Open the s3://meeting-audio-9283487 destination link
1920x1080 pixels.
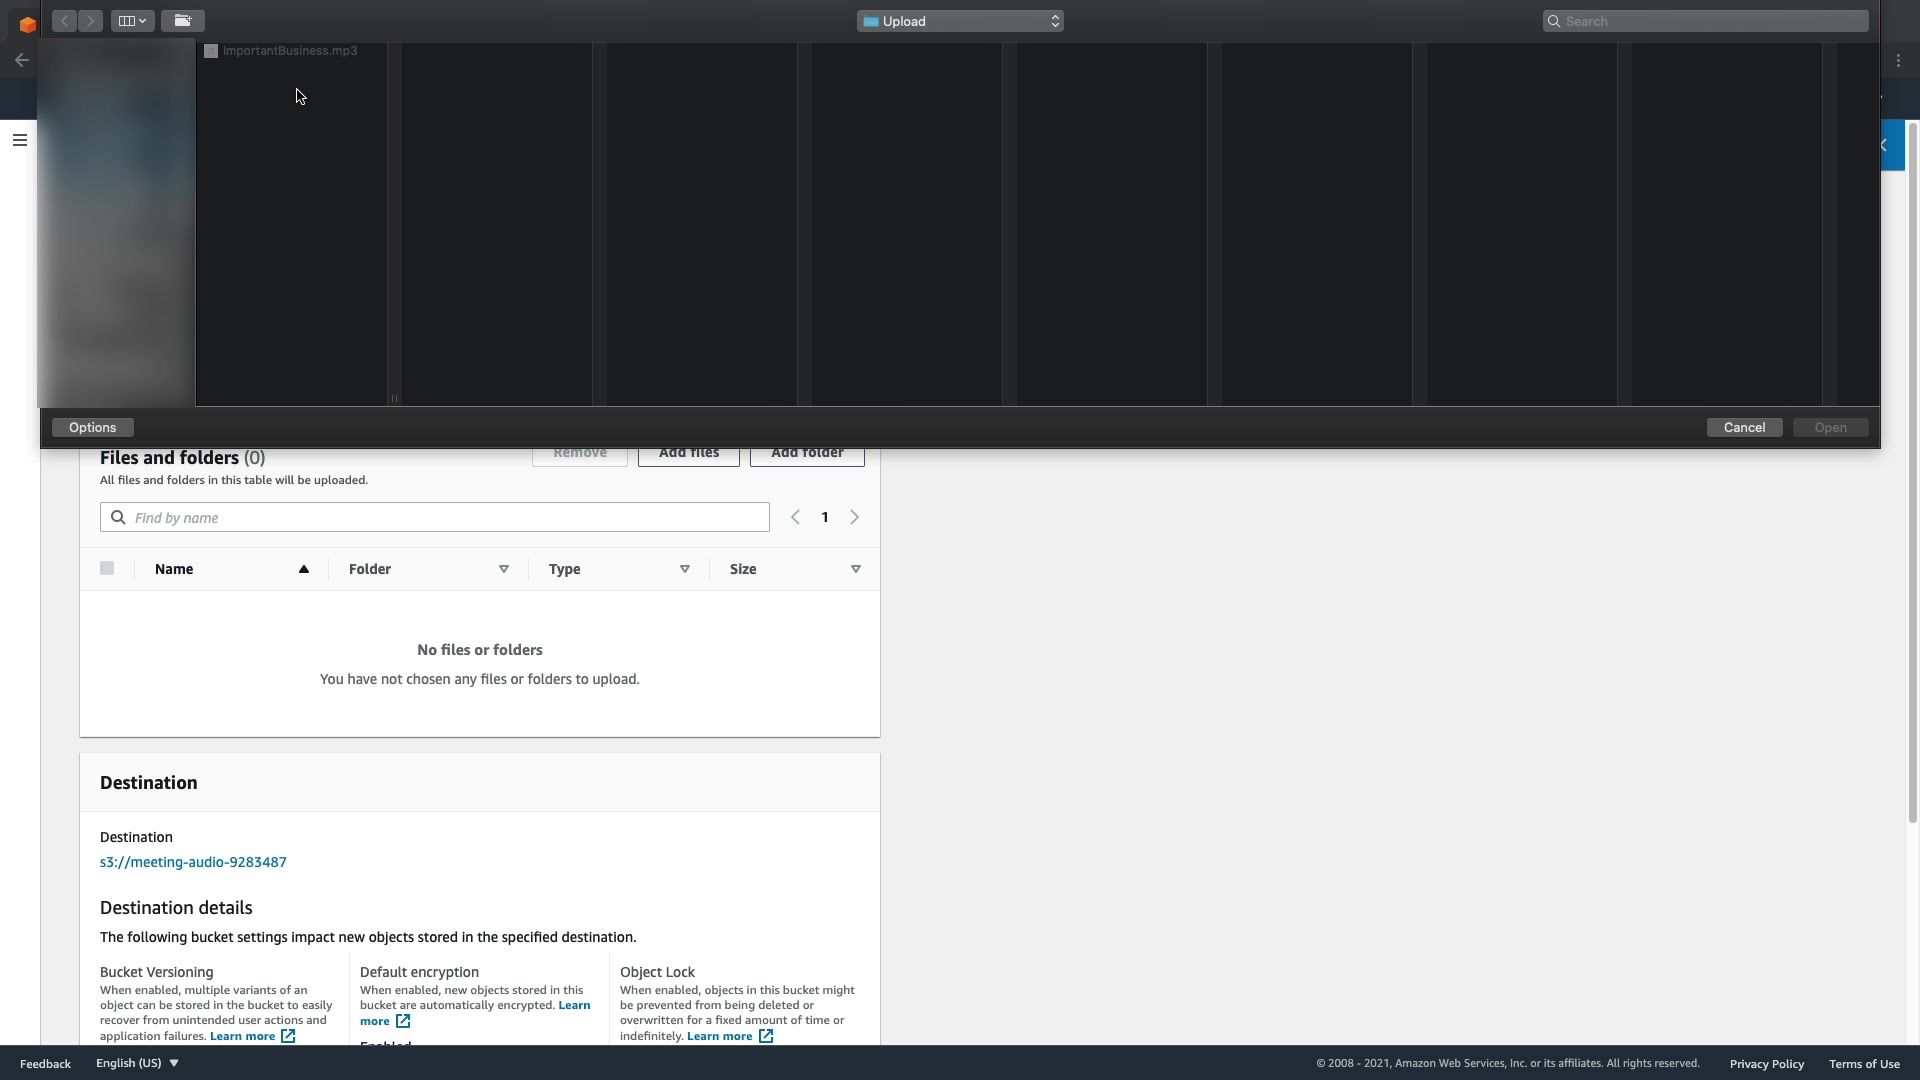point(193,862)
